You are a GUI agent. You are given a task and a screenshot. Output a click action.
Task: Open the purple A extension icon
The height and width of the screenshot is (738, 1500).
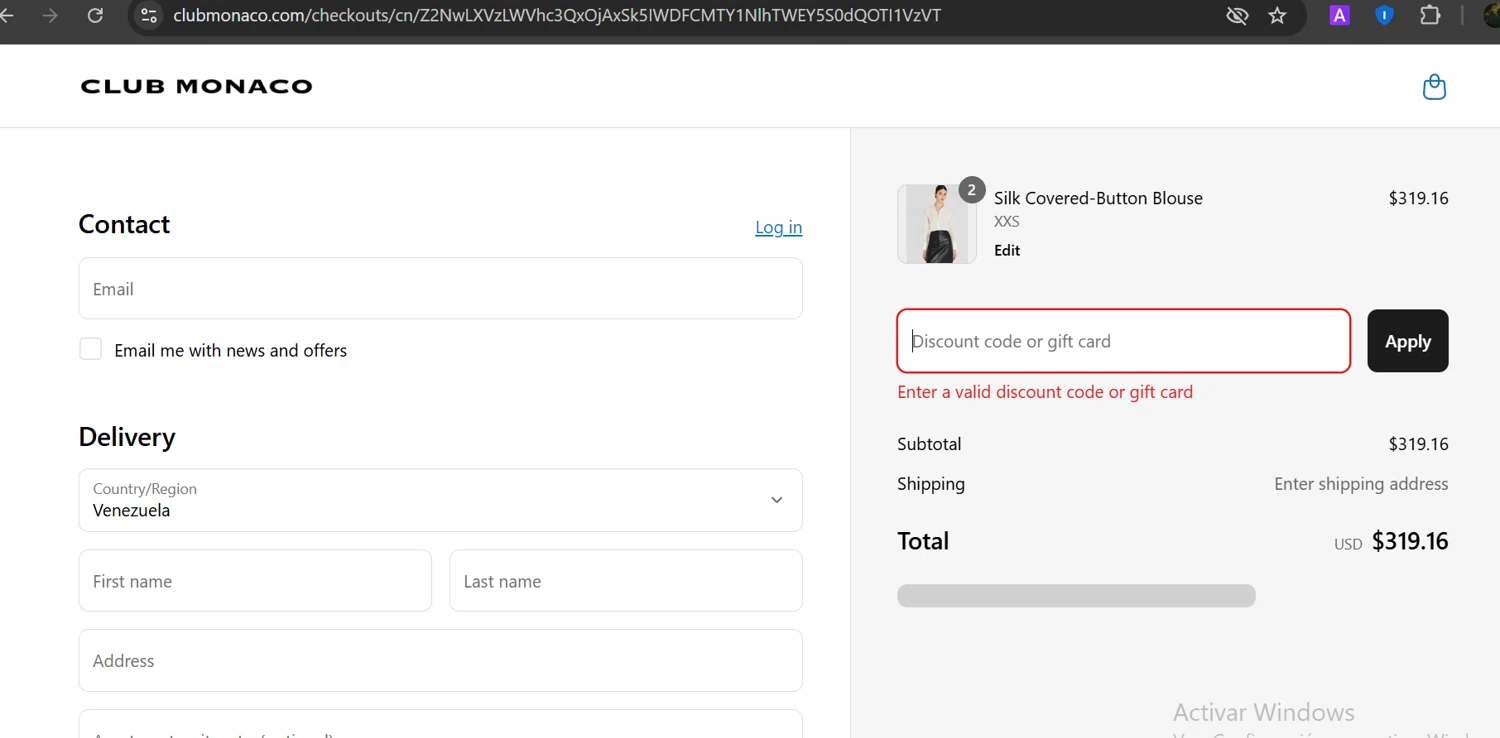click(x=1339, y=15)
